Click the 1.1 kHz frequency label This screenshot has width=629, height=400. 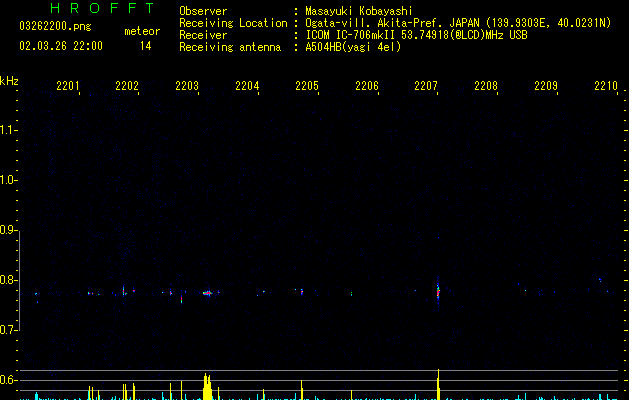pyautogui.click(x=8, y=130)
